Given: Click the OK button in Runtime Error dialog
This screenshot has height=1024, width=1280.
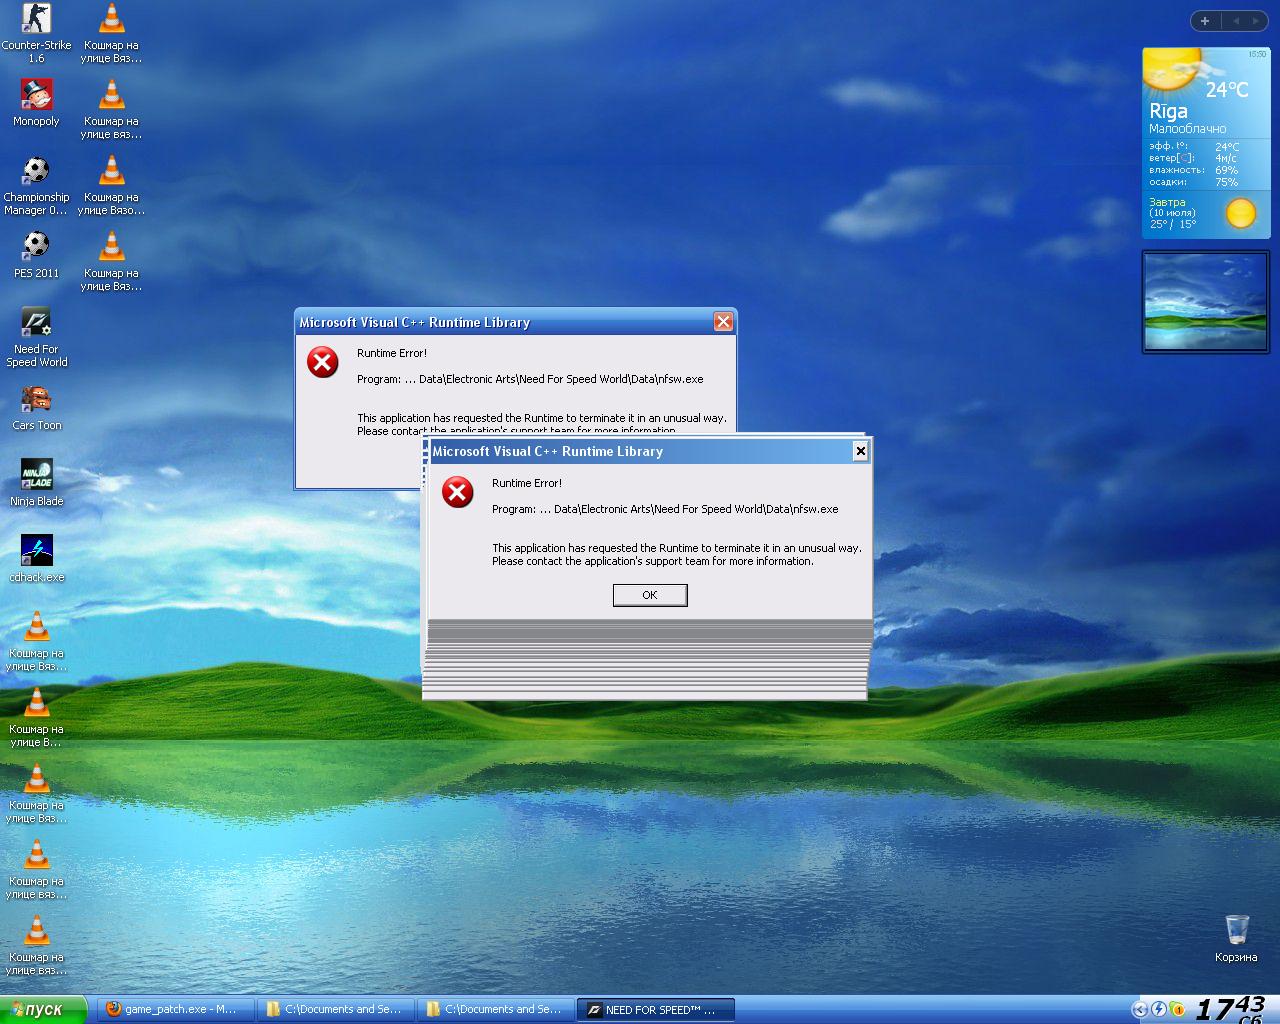Looking at the screenshot, I should (650, 595).
